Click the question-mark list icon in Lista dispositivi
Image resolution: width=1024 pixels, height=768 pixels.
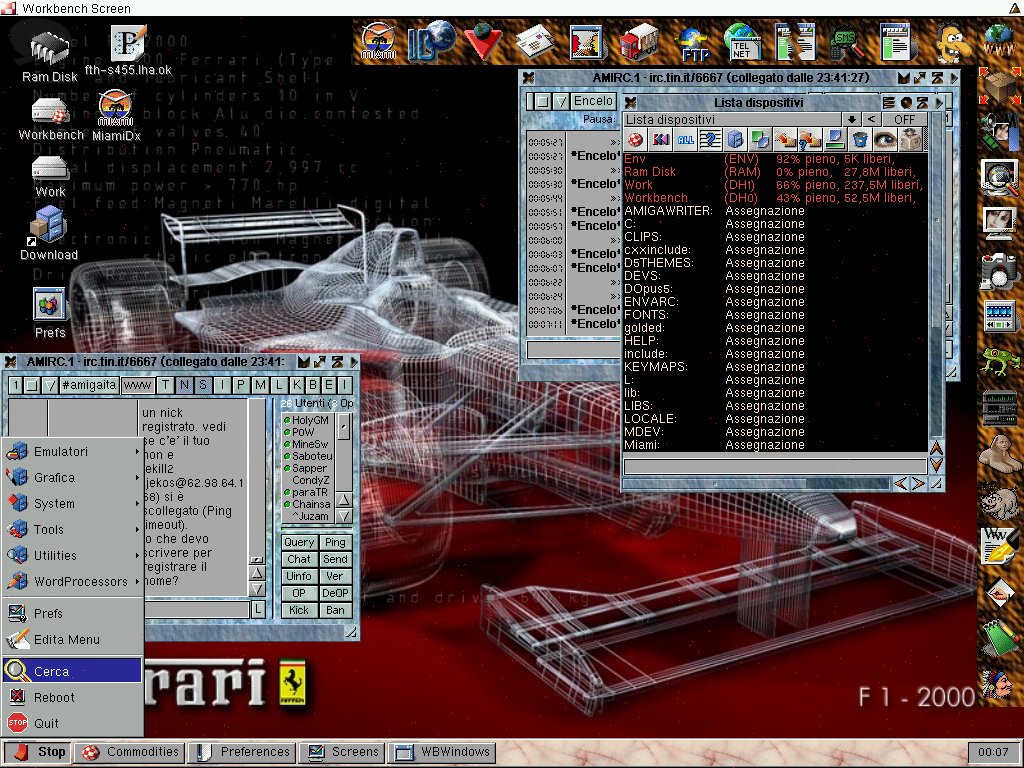pyautogui.click(x=710, y=140)
